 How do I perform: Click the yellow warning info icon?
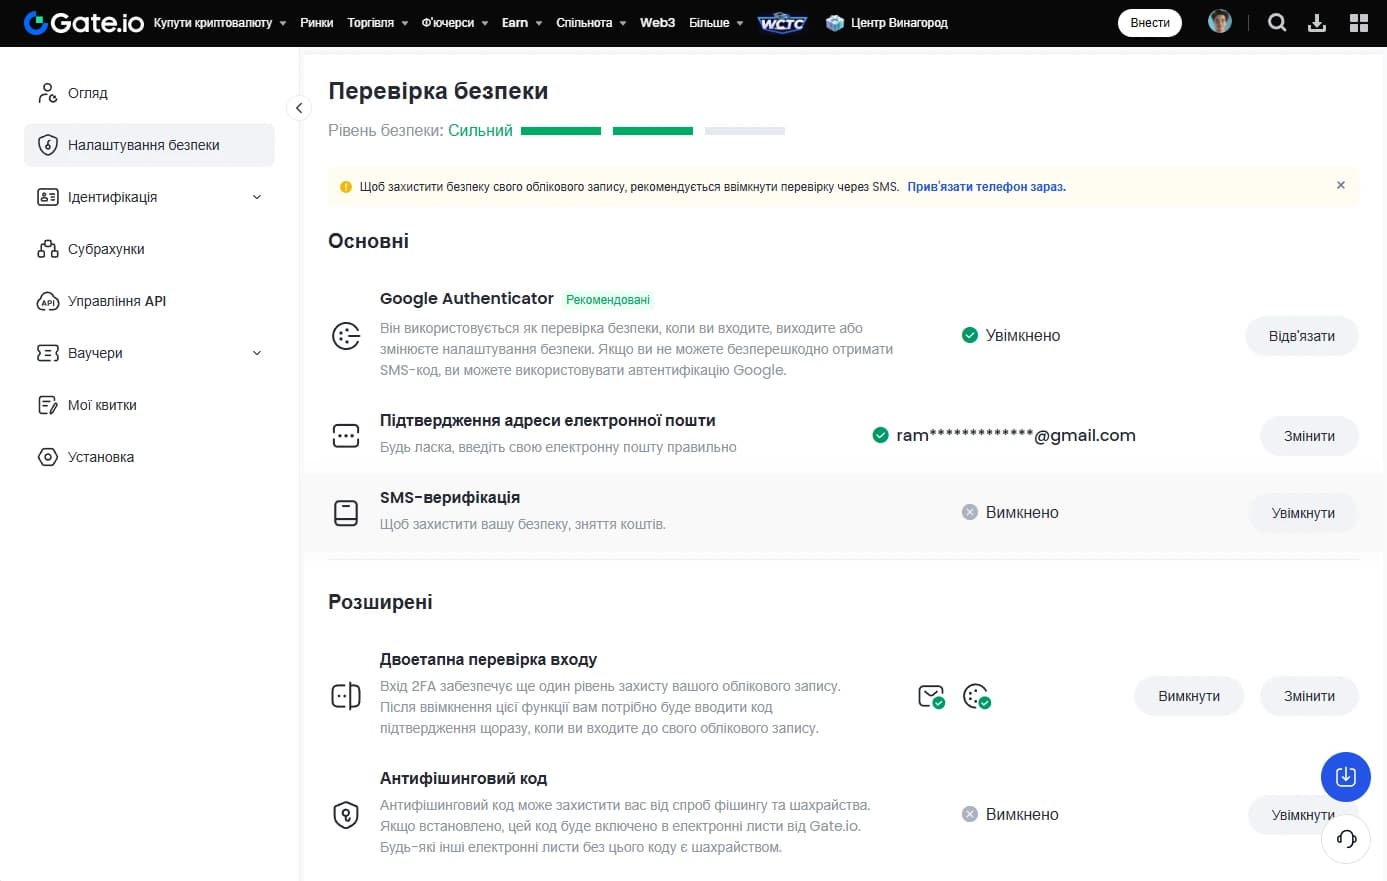point(346,187)
